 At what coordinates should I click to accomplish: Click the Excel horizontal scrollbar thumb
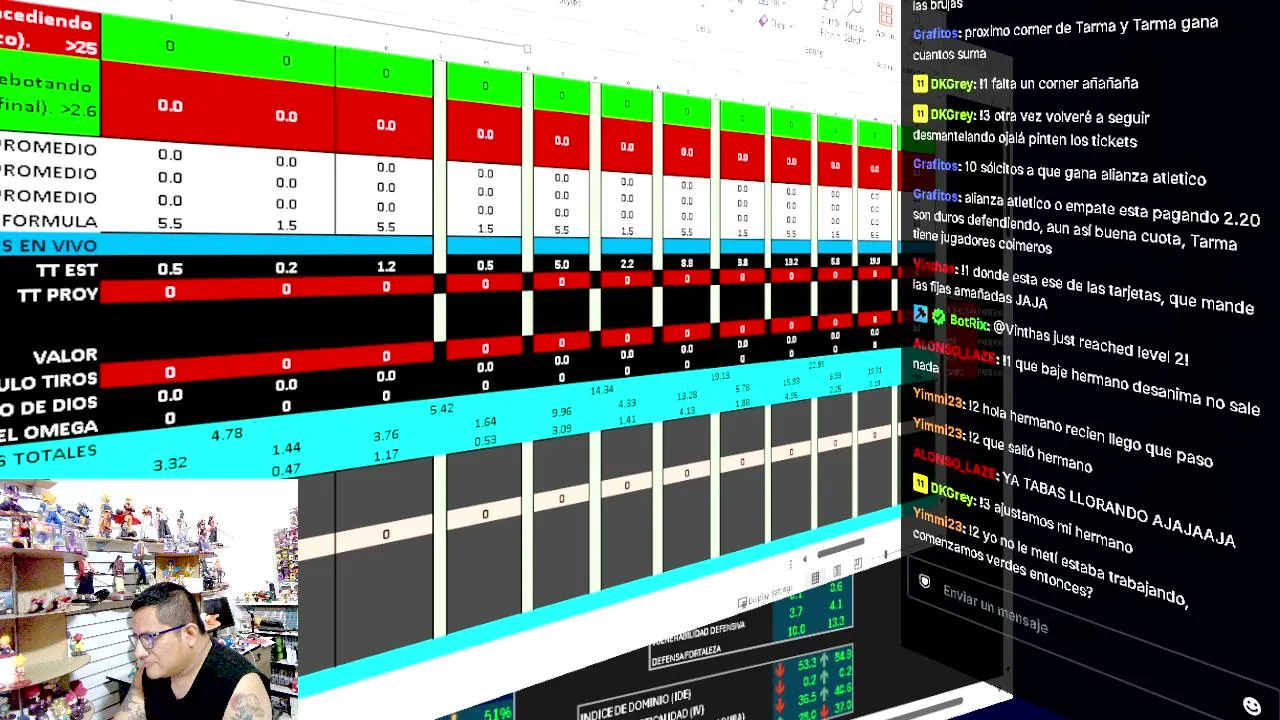841,548
